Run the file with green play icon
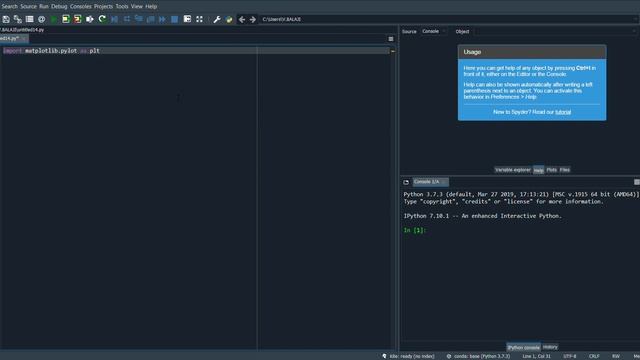This screenshot has height=360, width=640. [53, 19]
